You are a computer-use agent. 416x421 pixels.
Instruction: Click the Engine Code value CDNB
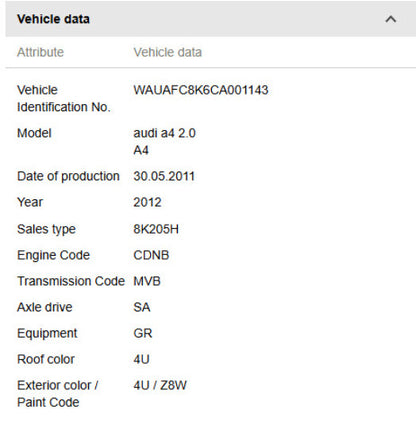click(151, 255)
